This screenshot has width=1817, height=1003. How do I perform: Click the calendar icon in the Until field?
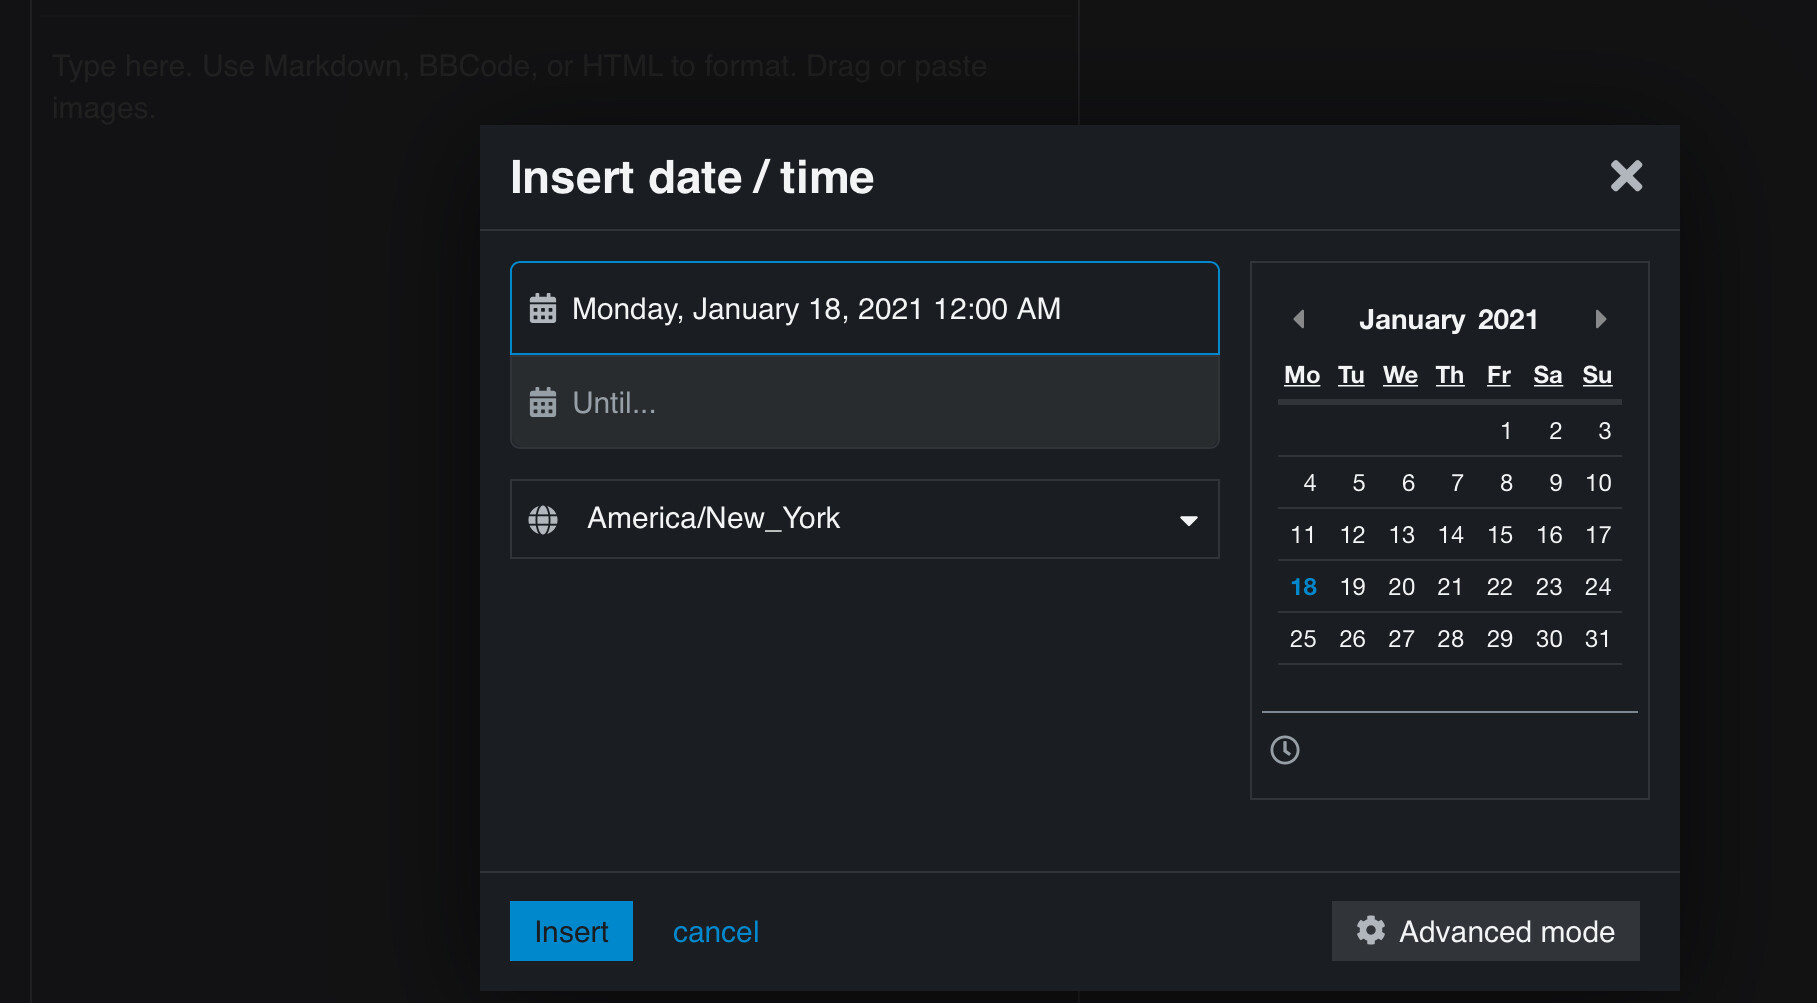pos(543,403)
